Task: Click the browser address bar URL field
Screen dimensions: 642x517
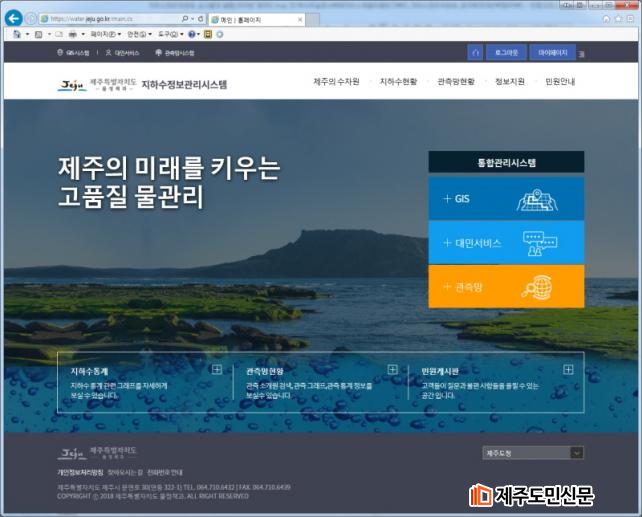Action: (110, 18)
